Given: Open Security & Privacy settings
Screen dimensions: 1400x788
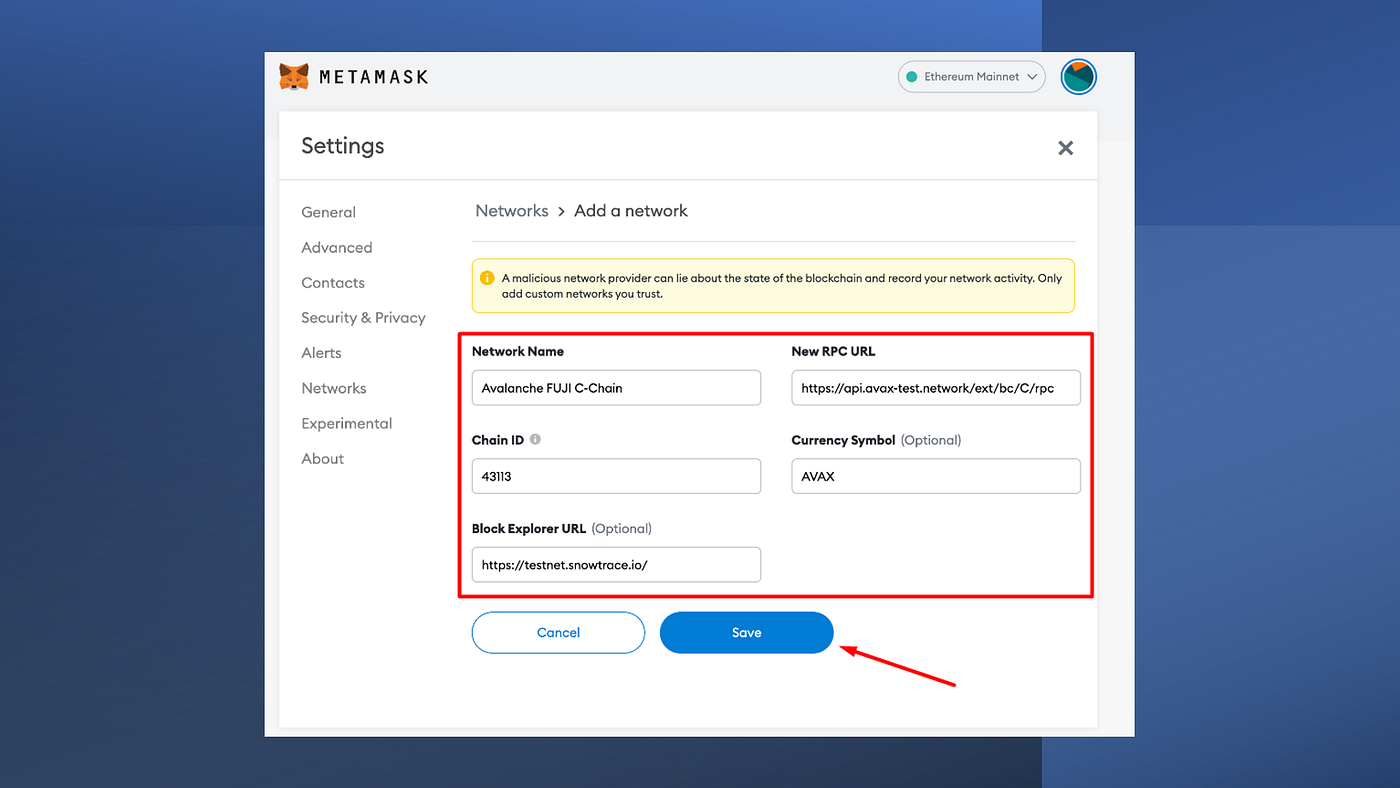Looking at the screenshot, I should [363, 318].
